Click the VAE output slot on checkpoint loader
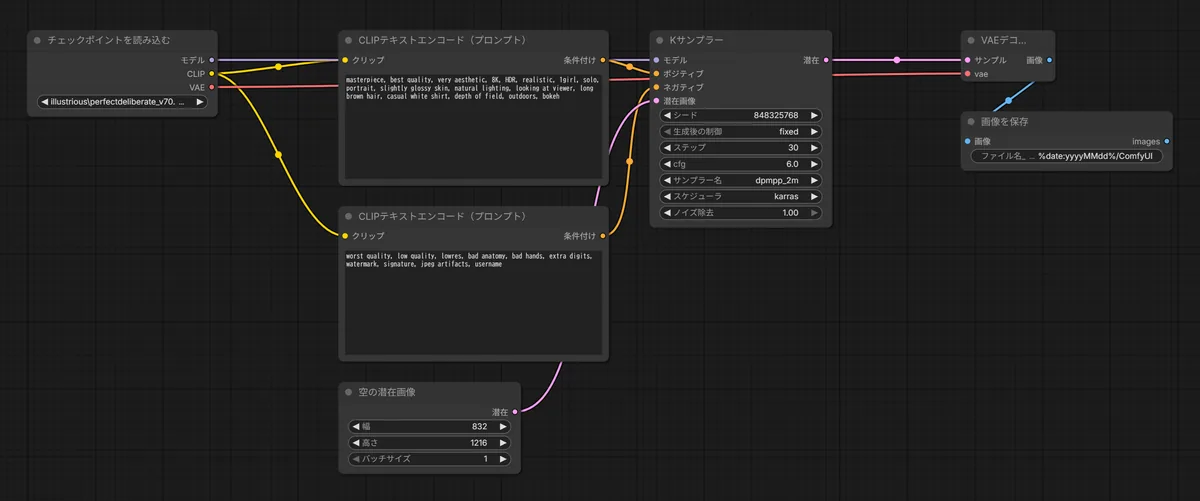 tap(211, 87)
